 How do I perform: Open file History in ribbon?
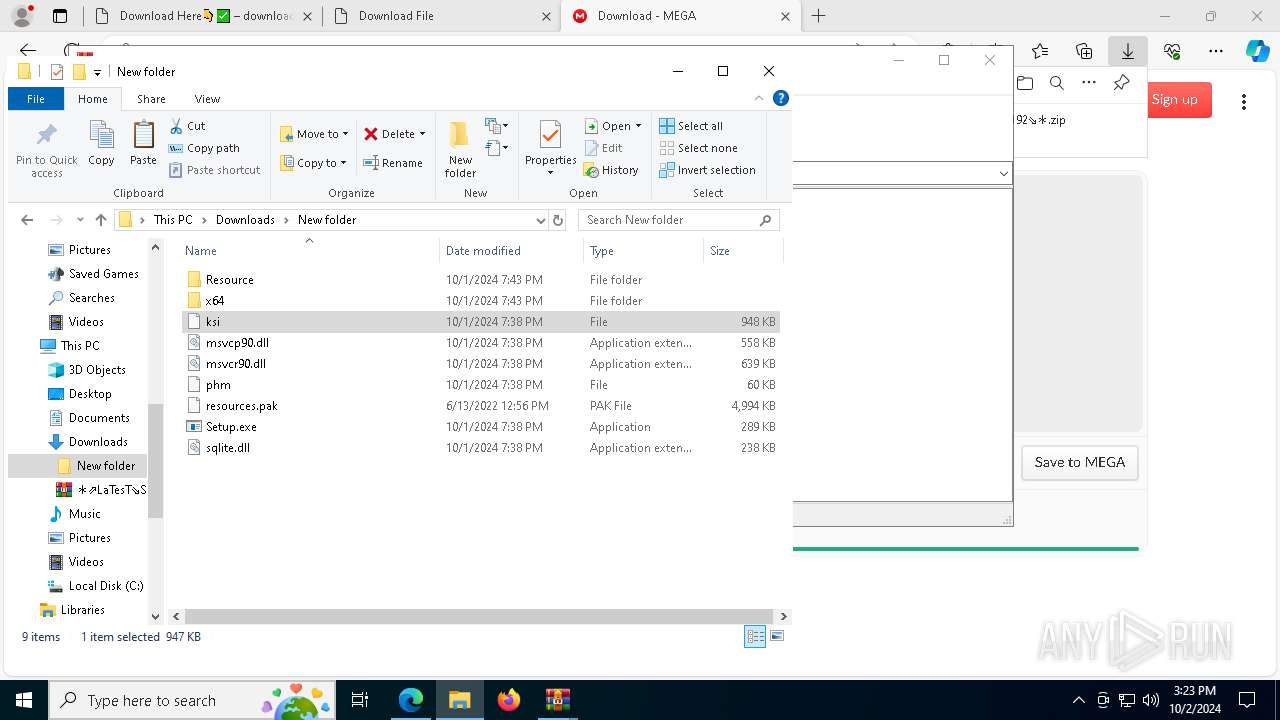(x=611, y=170)
